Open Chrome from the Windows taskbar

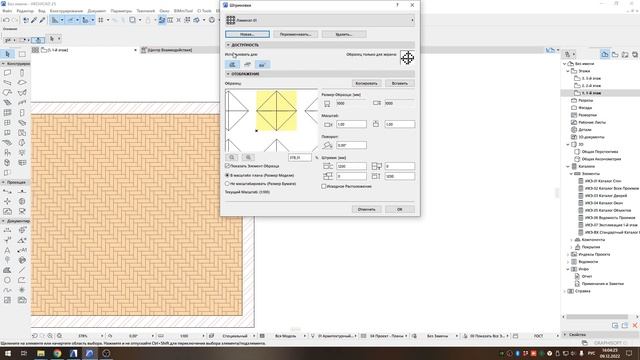(x=57, y=353)
